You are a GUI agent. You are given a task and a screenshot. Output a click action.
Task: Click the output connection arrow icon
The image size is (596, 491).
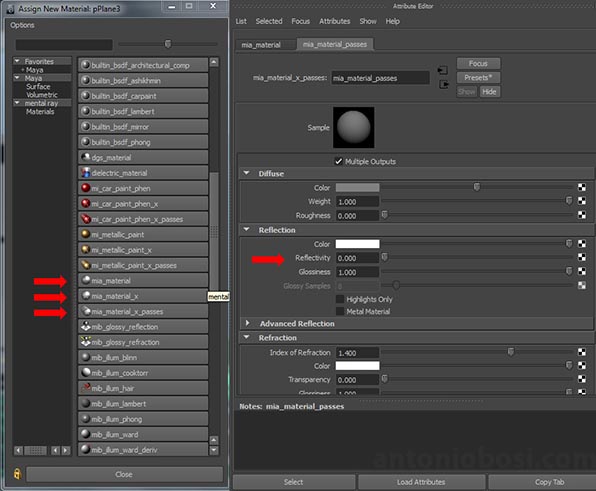(444, 84)
